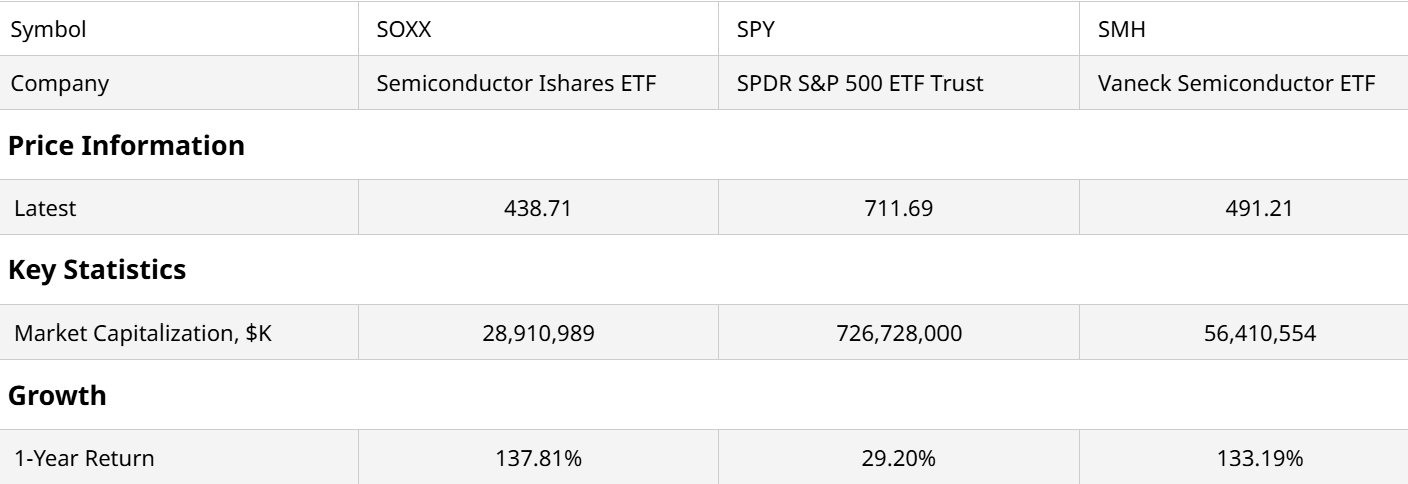Image resolution: width=1408 pixels, height=484 pixels.
Task: Click the Market Capitalization, $K row label
Action: click(142, 333)
